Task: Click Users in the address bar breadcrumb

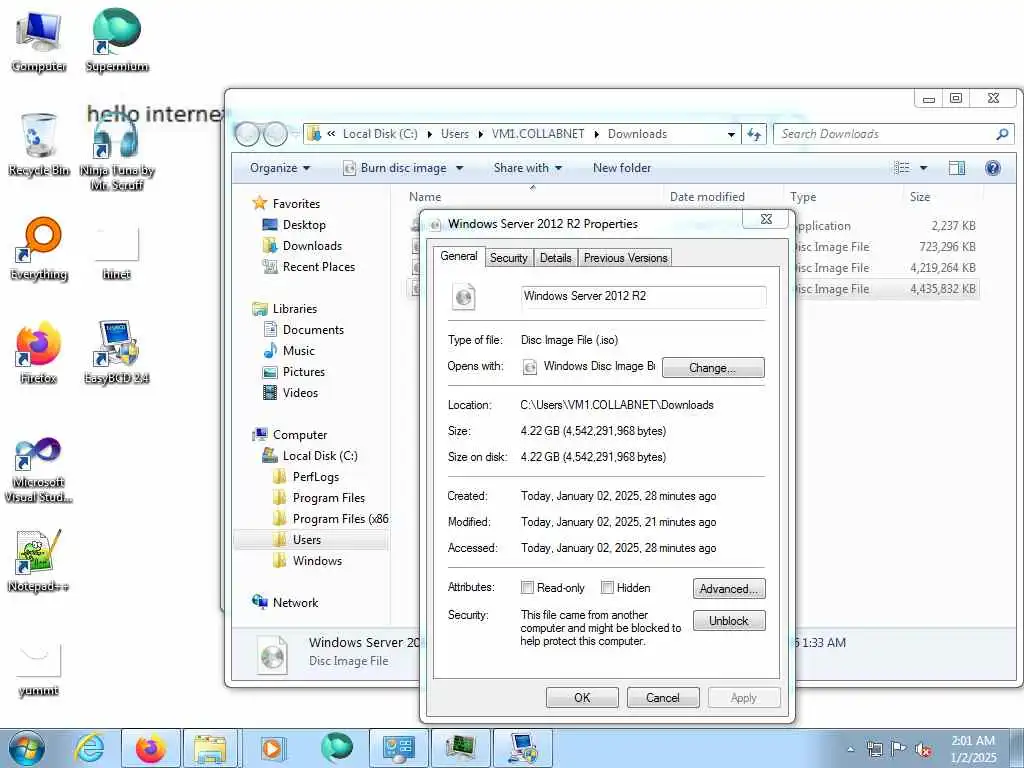Action: (x=455, y=134)
